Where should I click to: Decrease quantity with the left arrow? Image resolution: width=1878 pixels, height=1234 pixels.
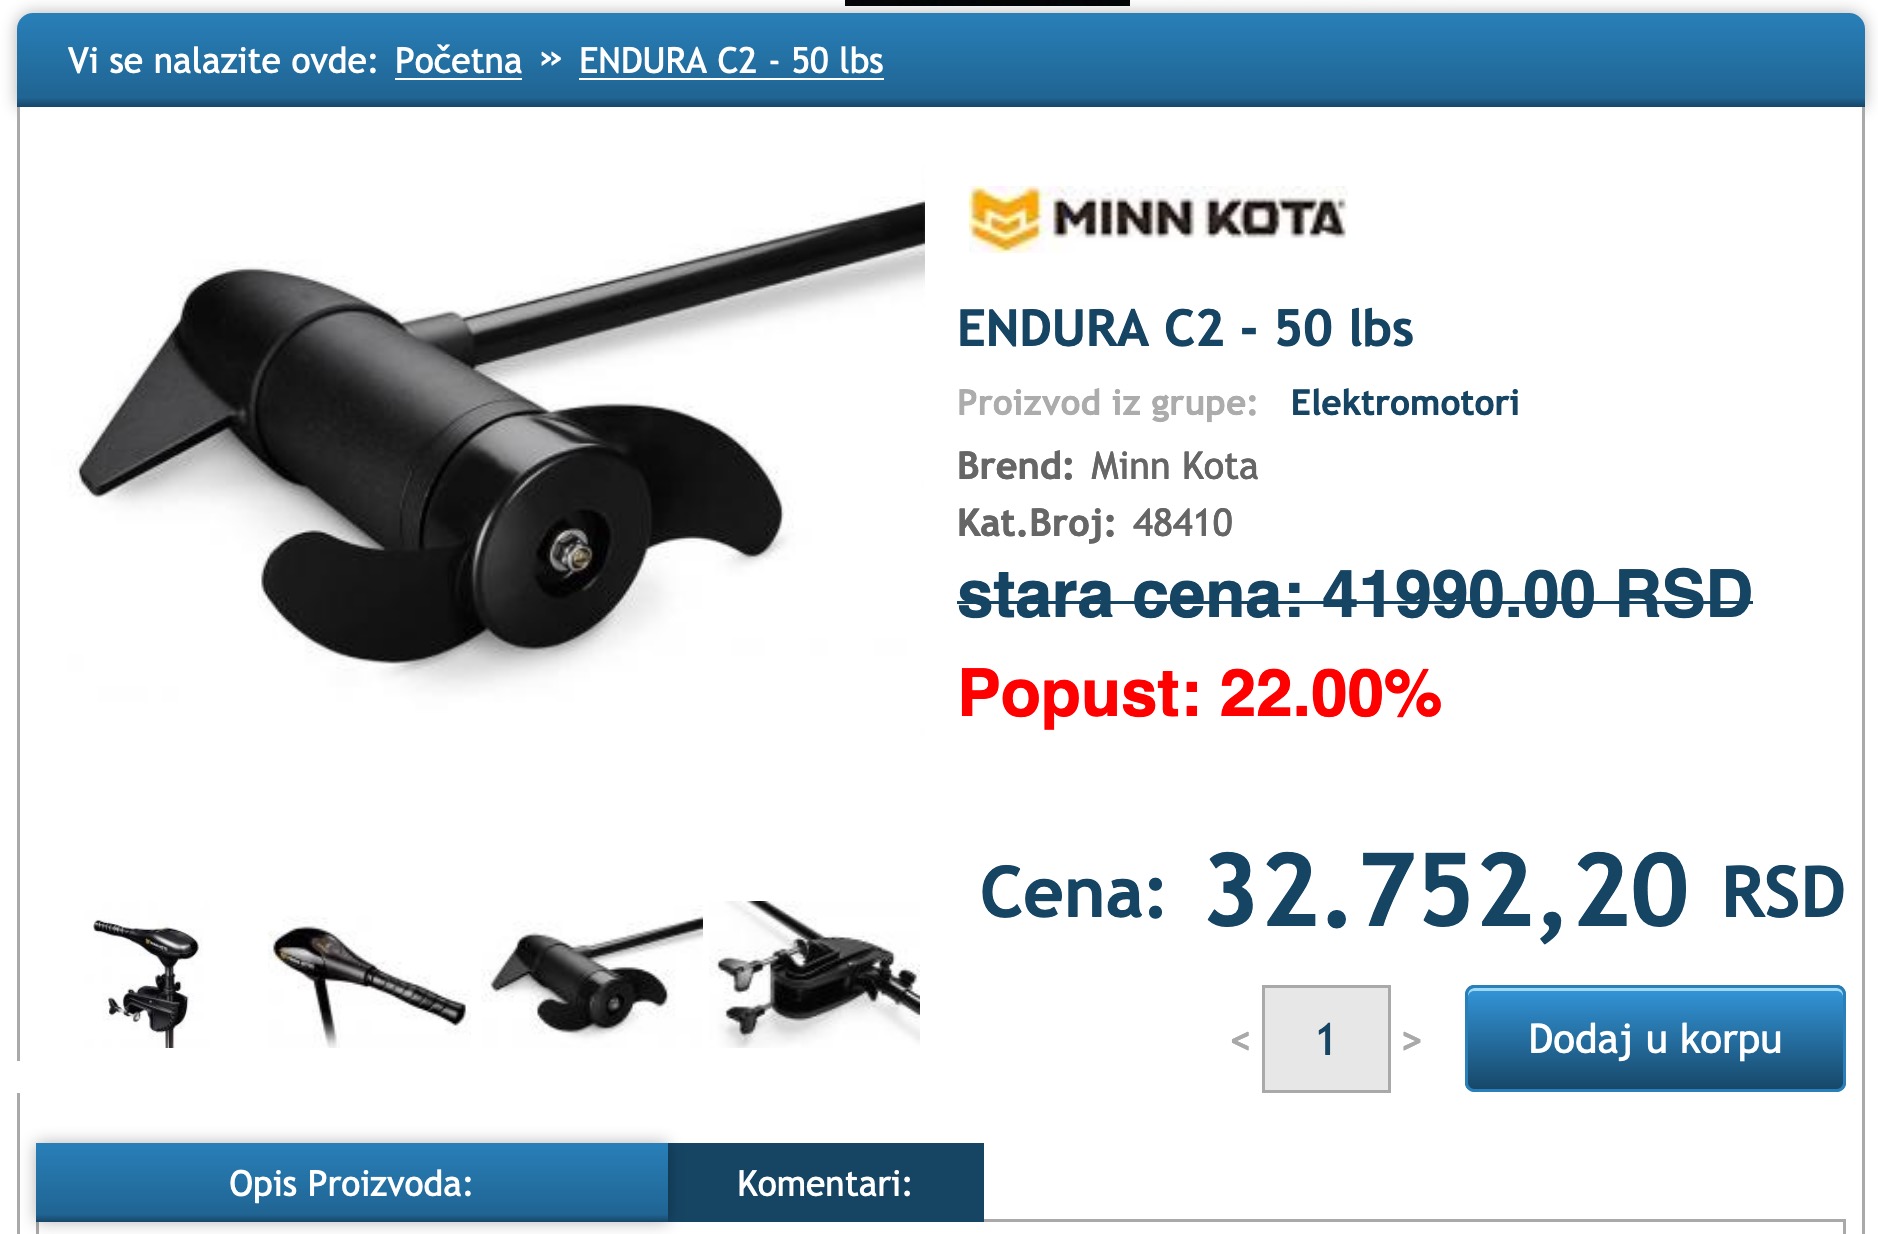pos(1240,1040)
